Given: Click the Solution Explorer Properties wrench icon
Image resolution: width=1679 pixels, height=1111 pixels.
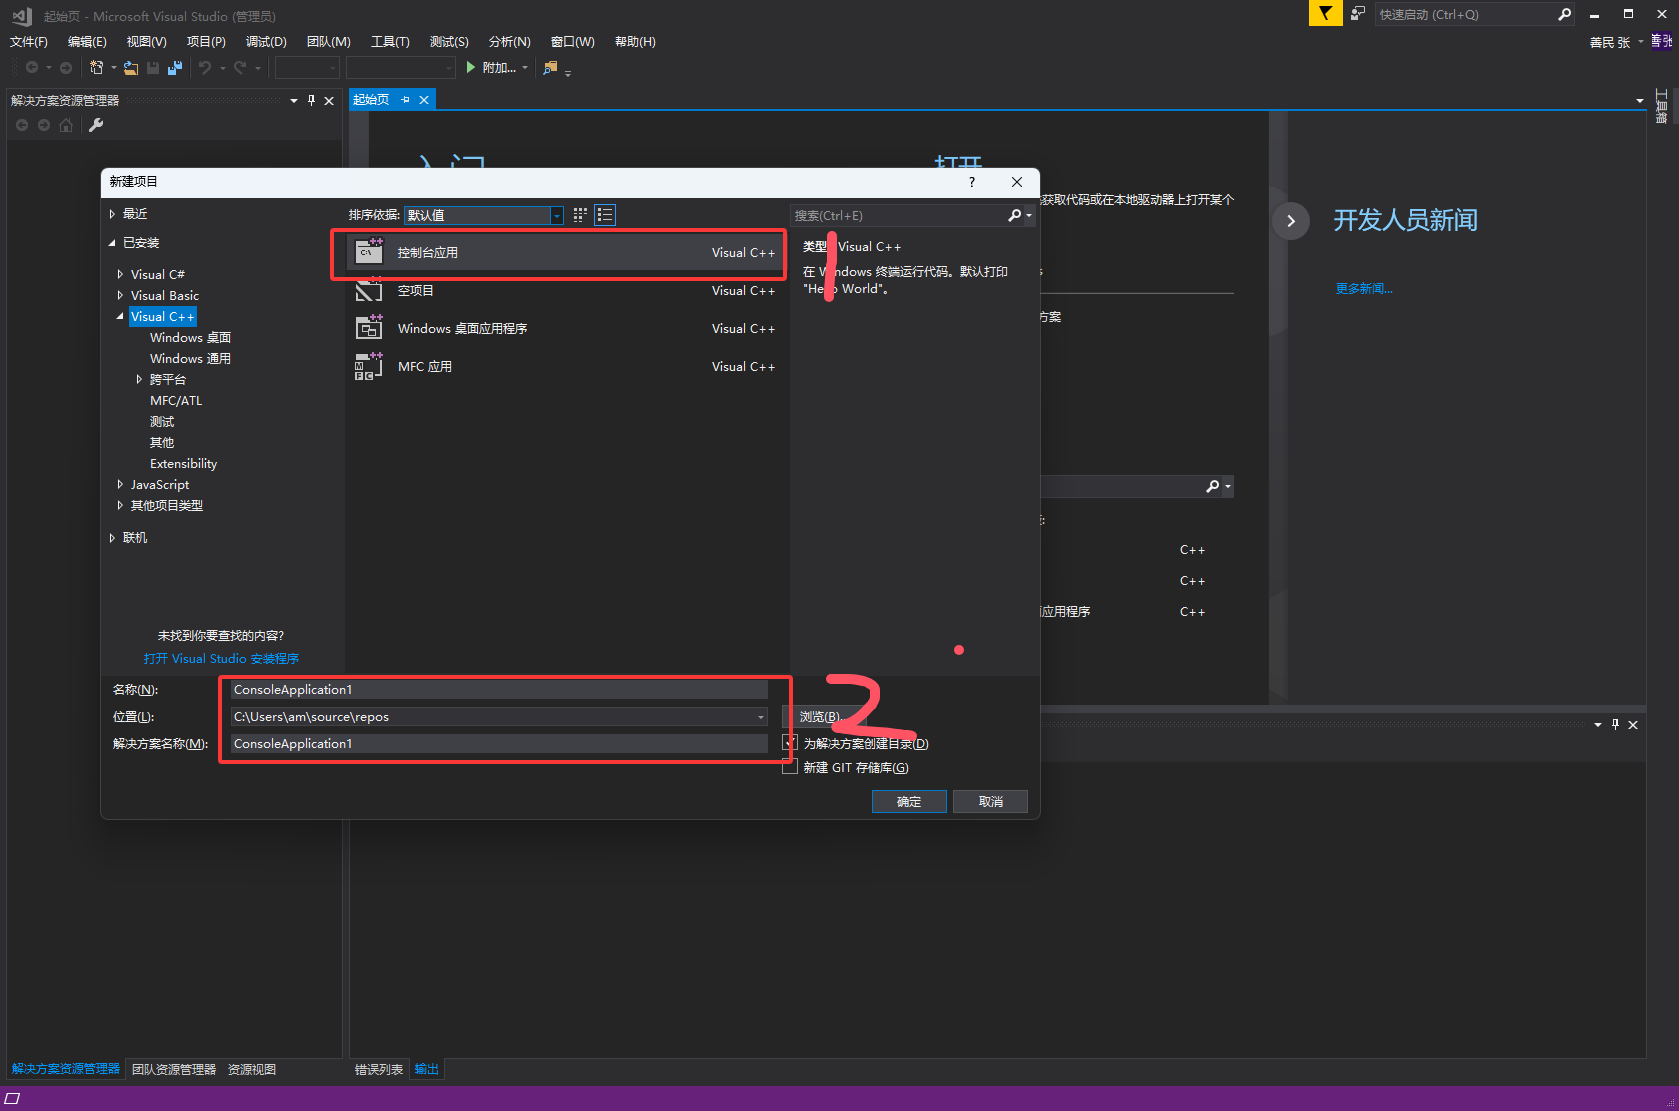Looking at the screenshot, I should pos(96,125).
